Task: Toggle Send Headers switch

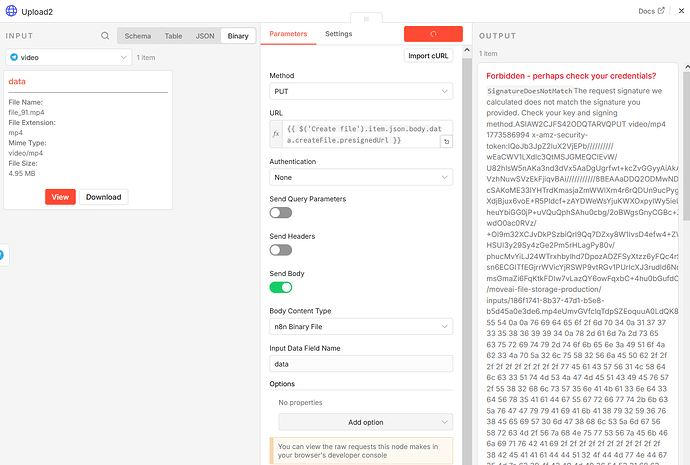Action: coord(281,250)
